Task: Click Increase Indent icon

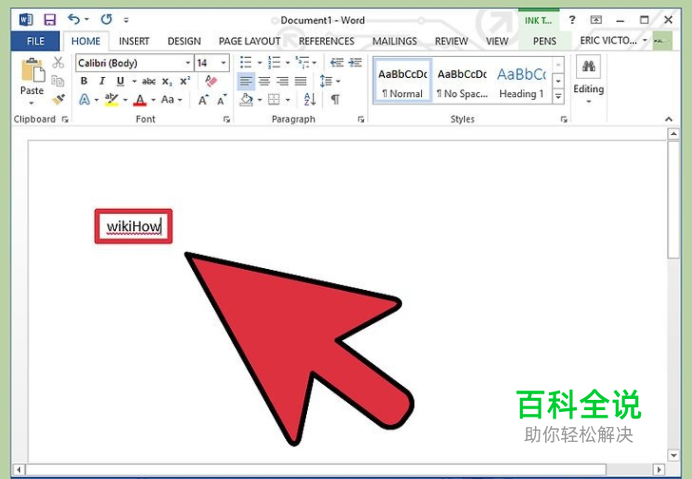Action: 355,63
